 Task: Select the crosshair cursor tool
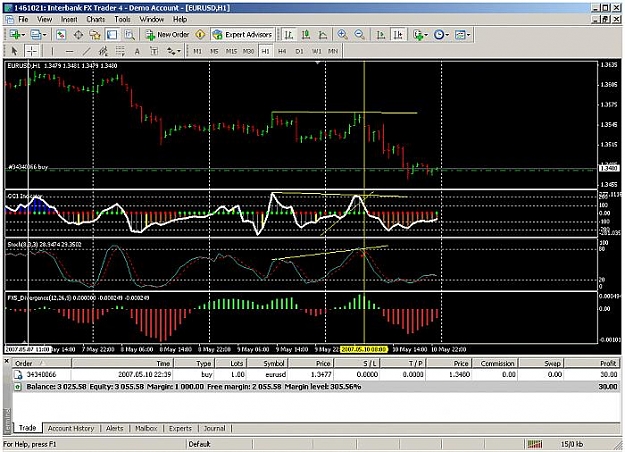(31, 51)
